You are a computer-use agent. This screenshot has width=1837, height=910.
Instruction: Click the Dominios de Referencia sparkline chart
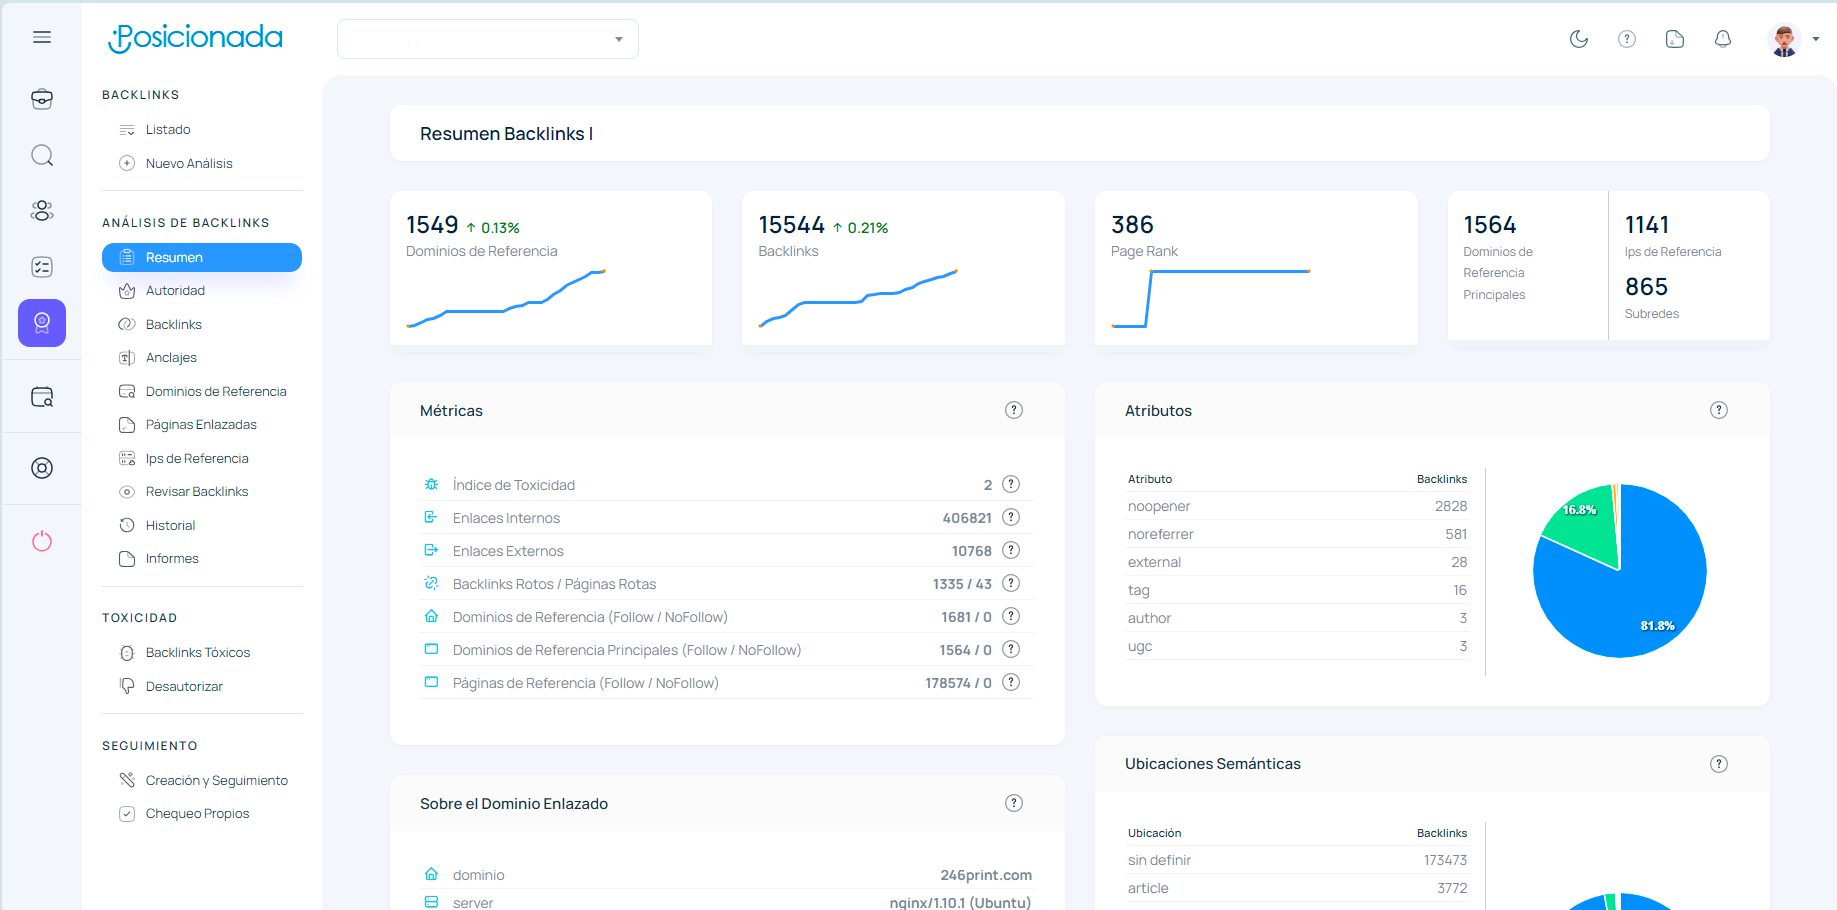pyautogui.click(x=506, y=298)
